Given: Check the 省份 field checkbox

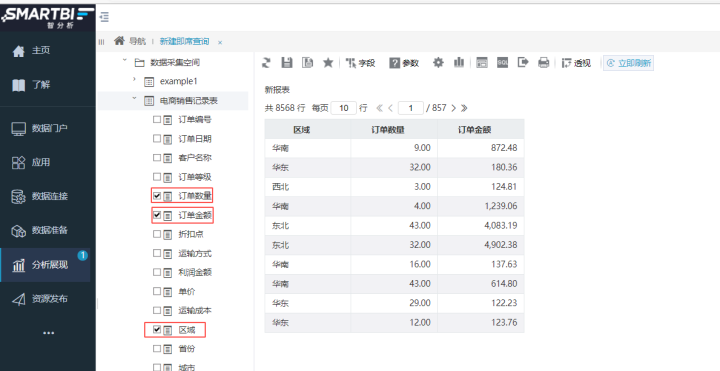Looking at the screenshot, I should click(157, 349).
